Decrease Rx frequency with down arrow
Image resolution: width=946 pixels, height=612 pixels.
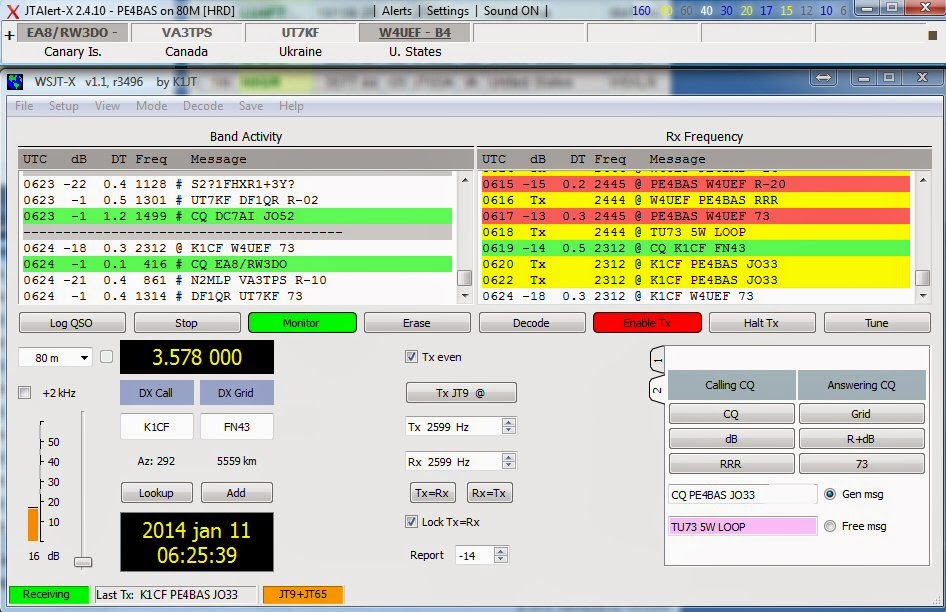[x=509, y=465]
